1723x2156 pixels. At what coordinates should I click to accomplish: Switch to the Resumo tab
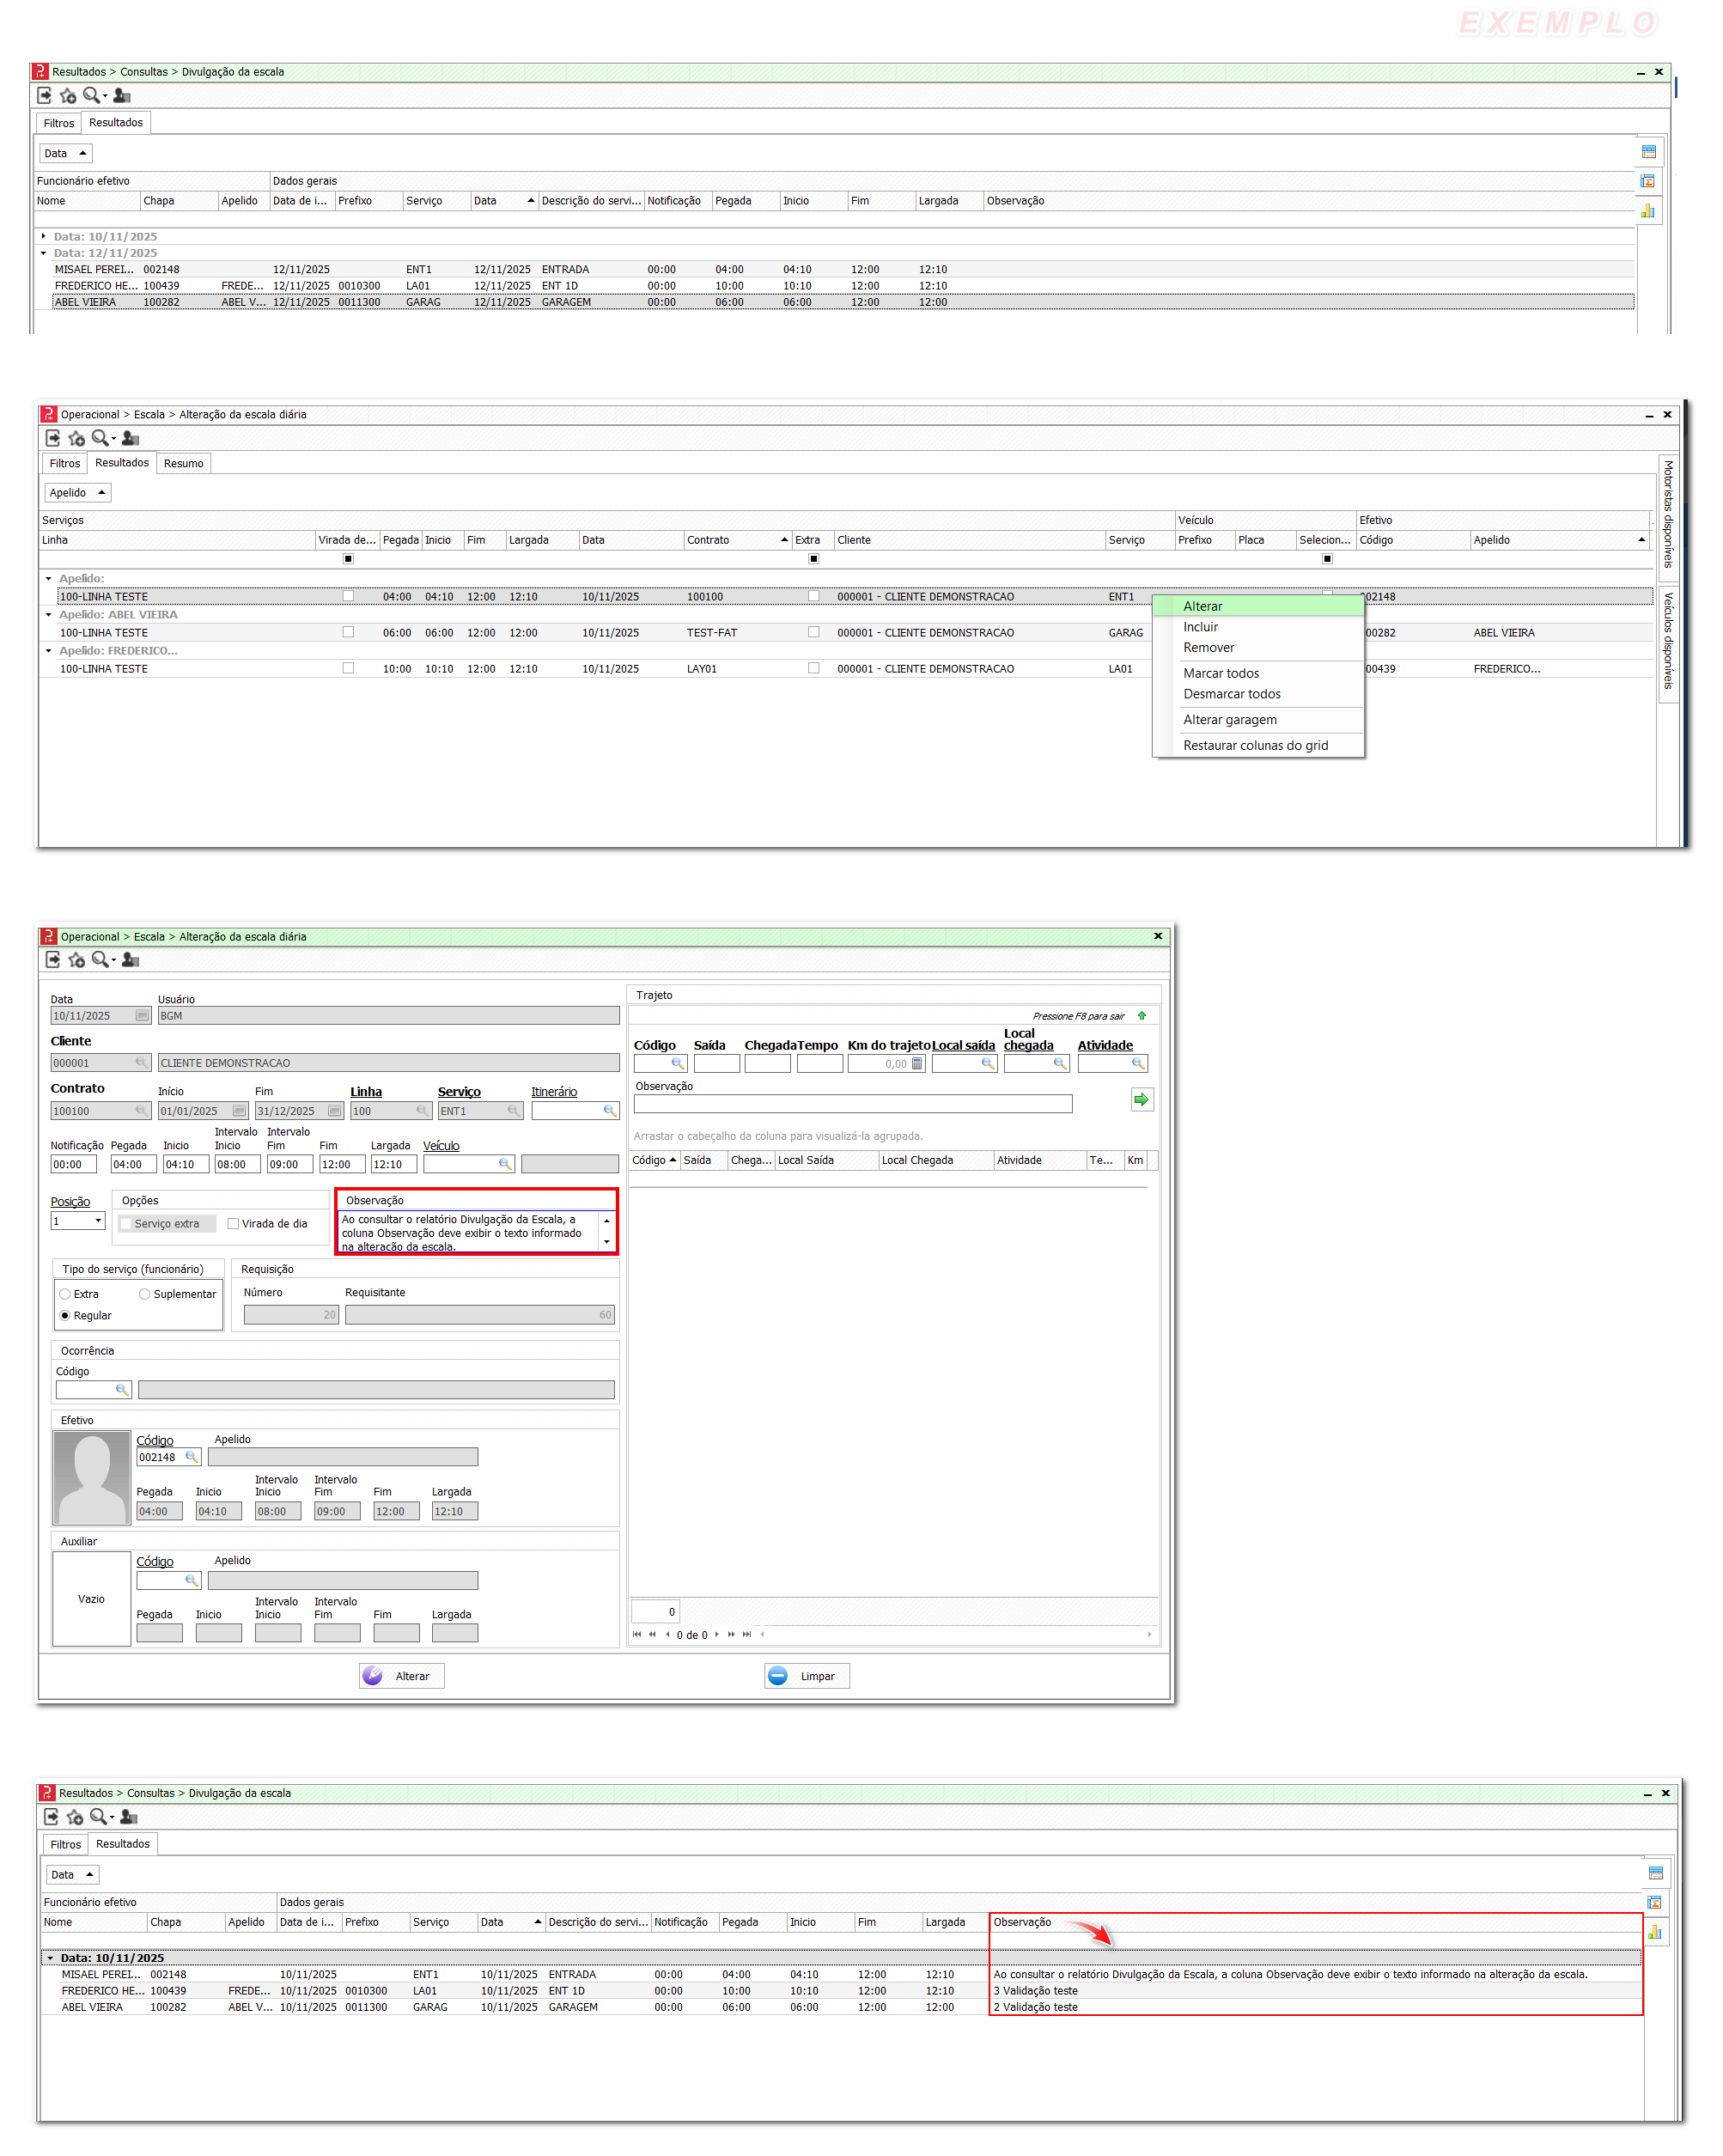pos(183,463)
